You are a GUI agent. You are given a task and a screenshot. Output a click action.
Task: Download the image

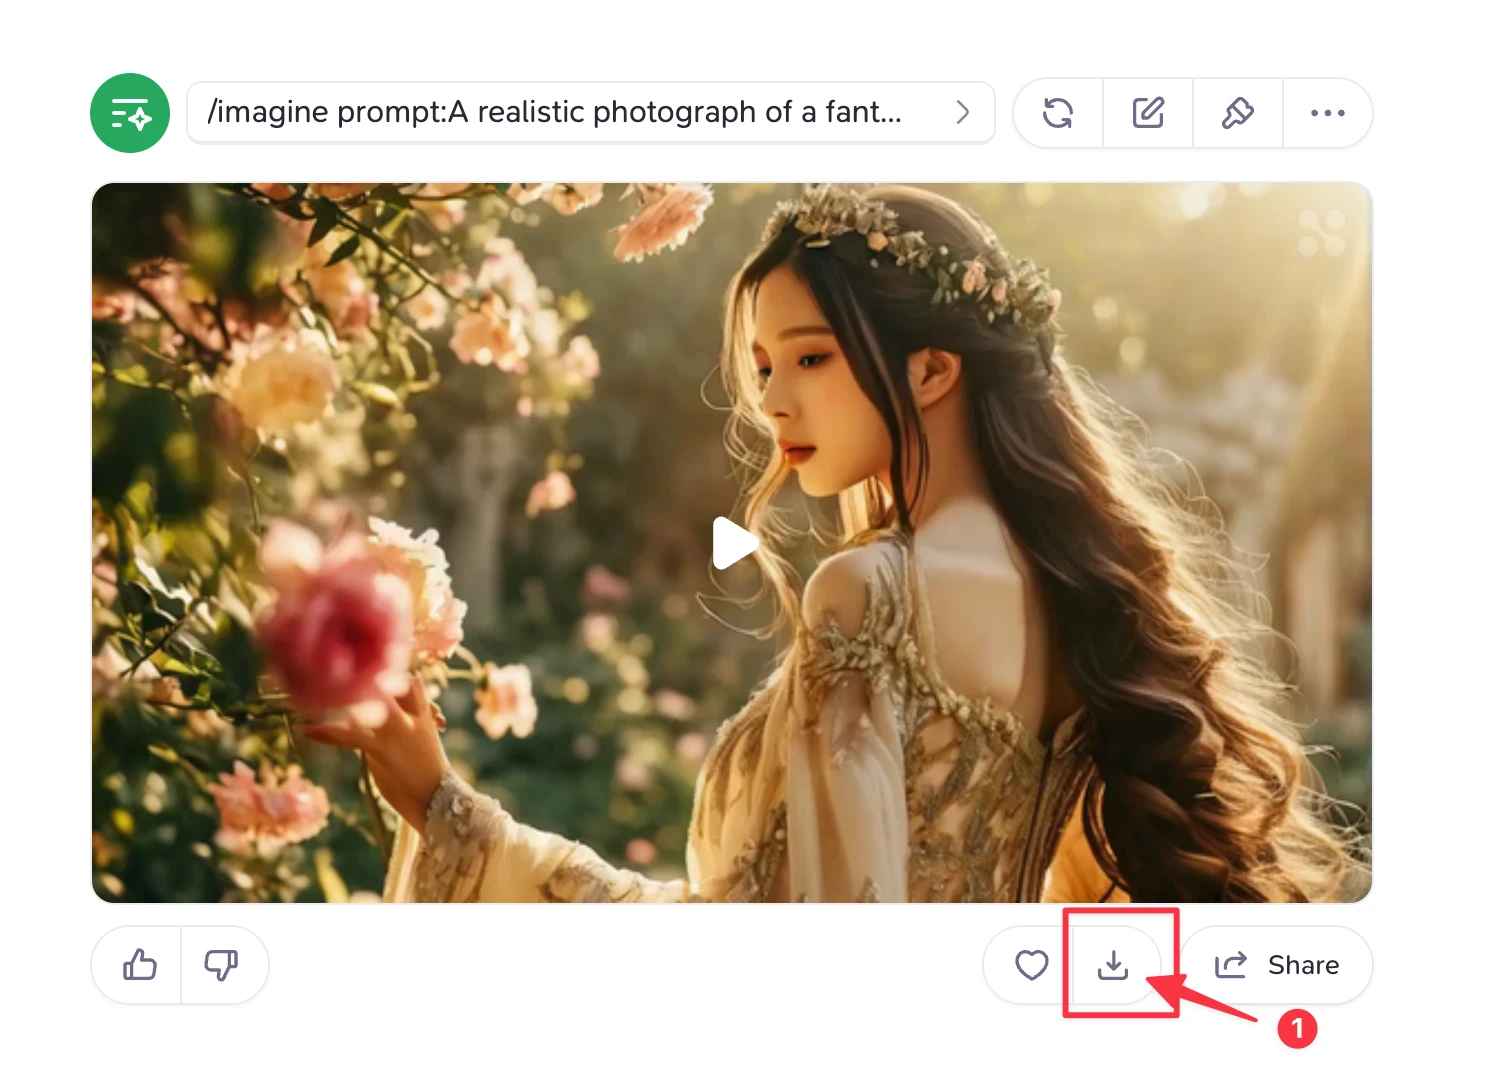tap(1113, 965)
